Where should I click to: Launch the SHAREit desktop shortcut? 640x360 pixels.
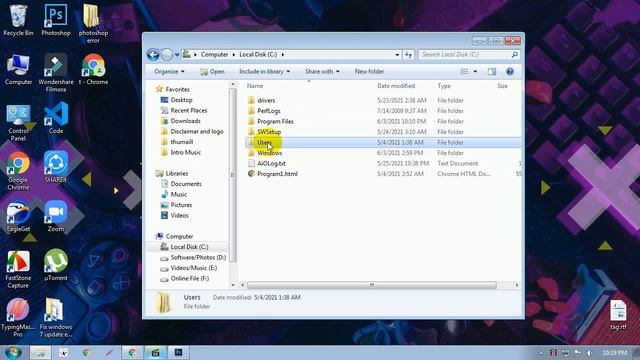56,167
